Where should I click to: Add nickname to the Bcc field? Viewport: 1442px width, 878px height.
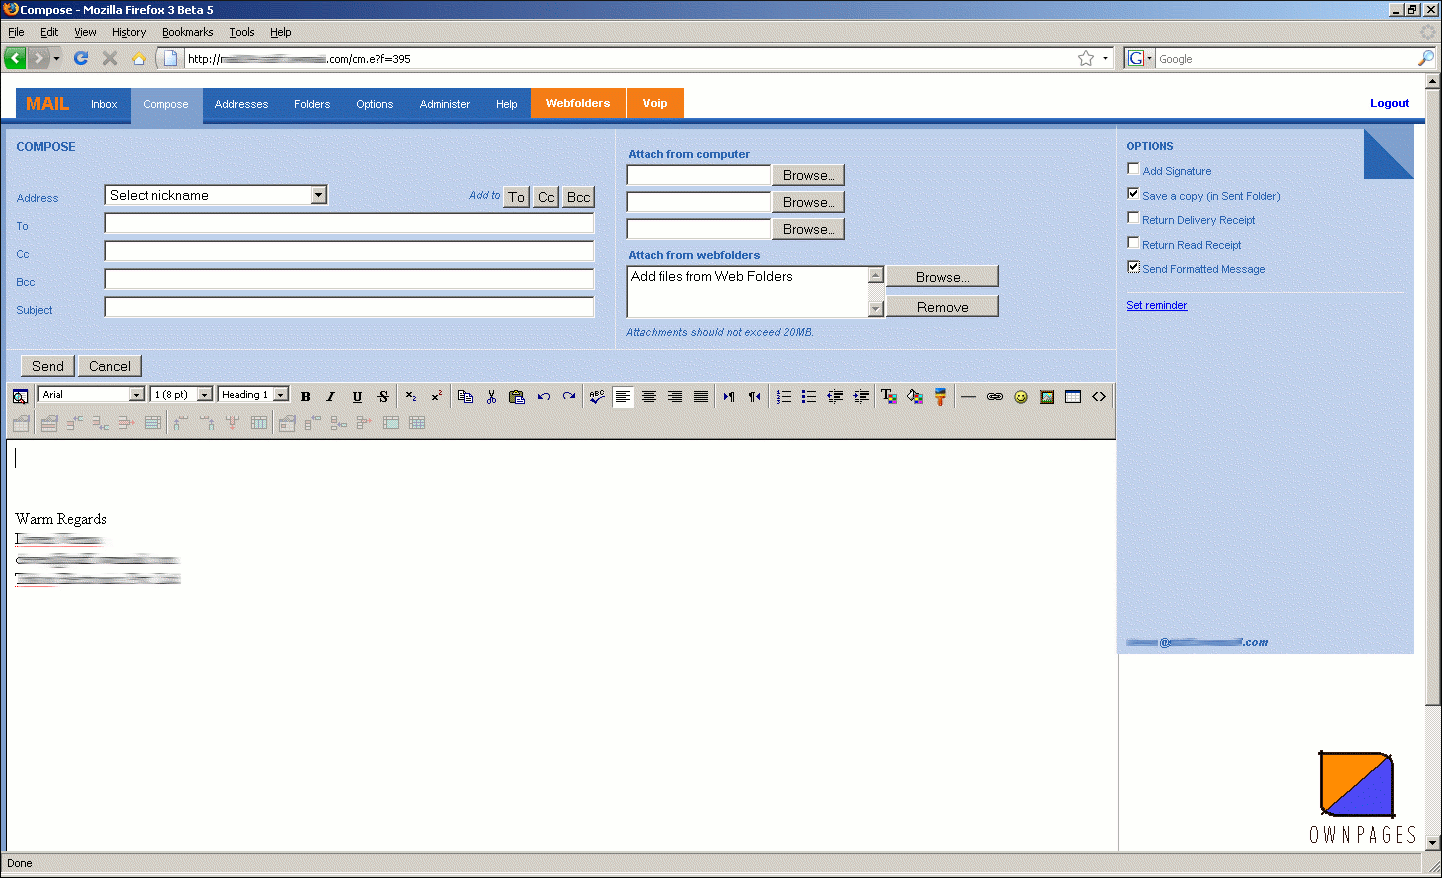pyautogui.click(x=578, y=197)
